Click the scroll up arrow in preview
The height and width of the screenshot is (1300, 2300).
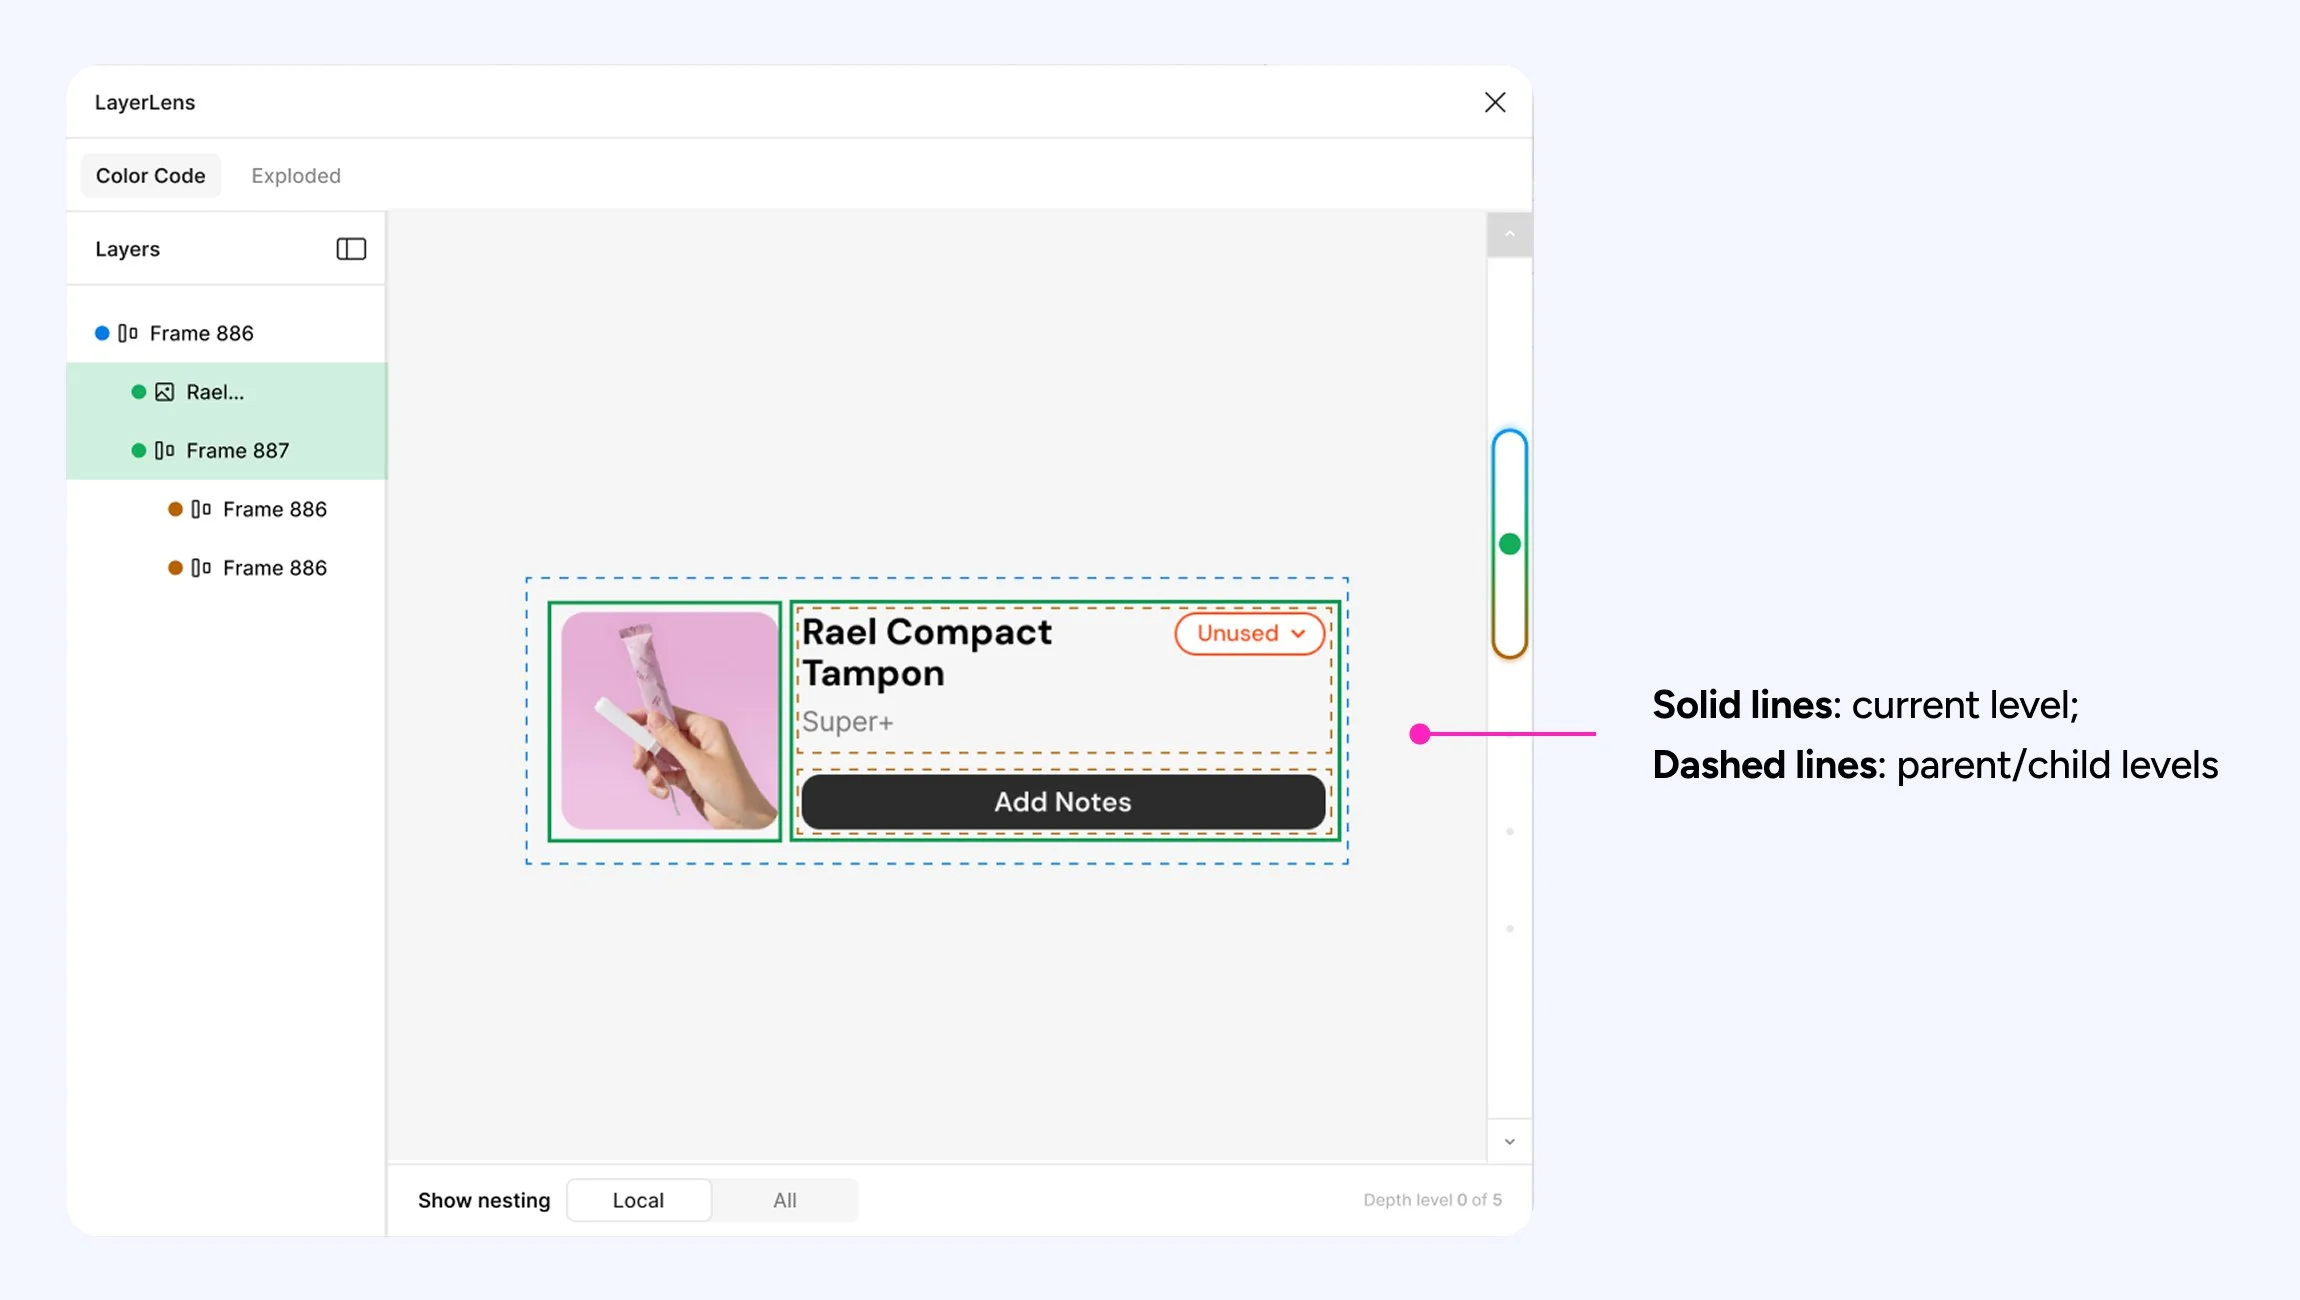tap(1510, 235)
